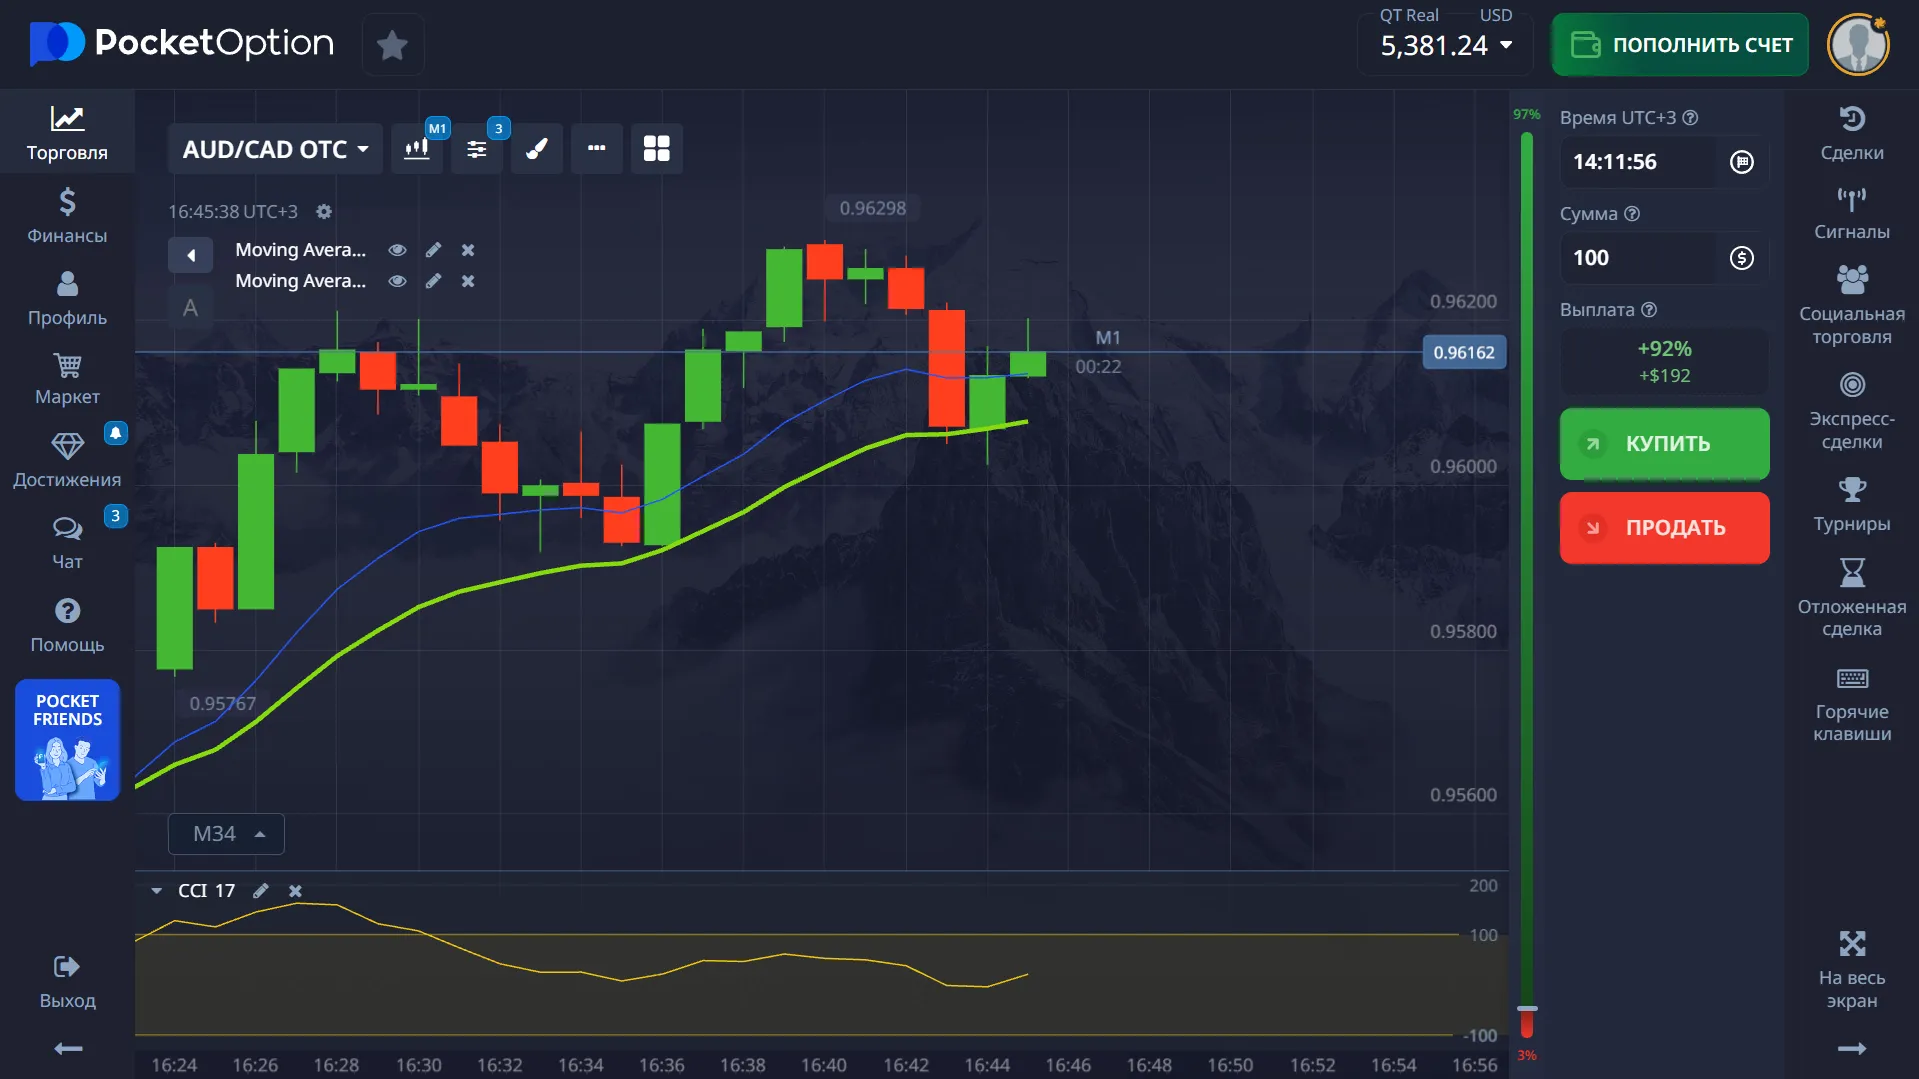Click the red Sell button

1664,527
